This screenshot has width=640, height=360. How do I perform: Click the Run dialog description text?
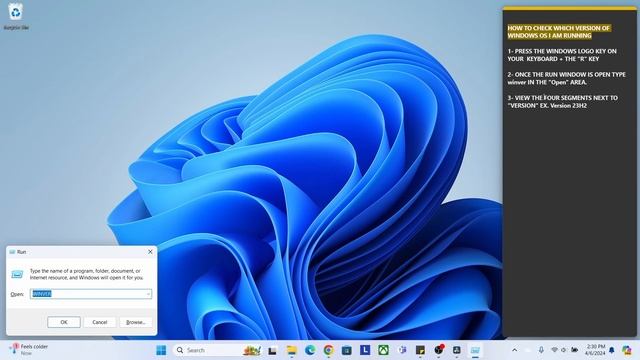[87, 274]
